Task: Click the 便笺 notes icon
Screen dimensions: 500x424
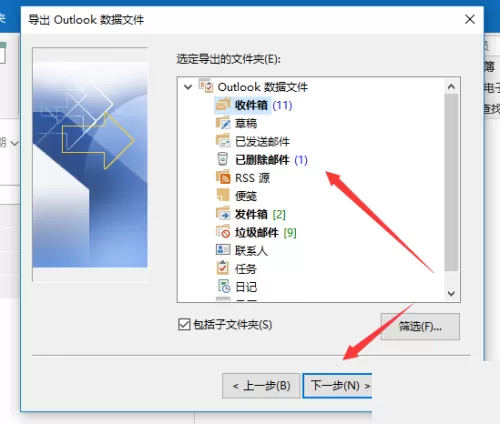Action: click(x=223, y=195)
